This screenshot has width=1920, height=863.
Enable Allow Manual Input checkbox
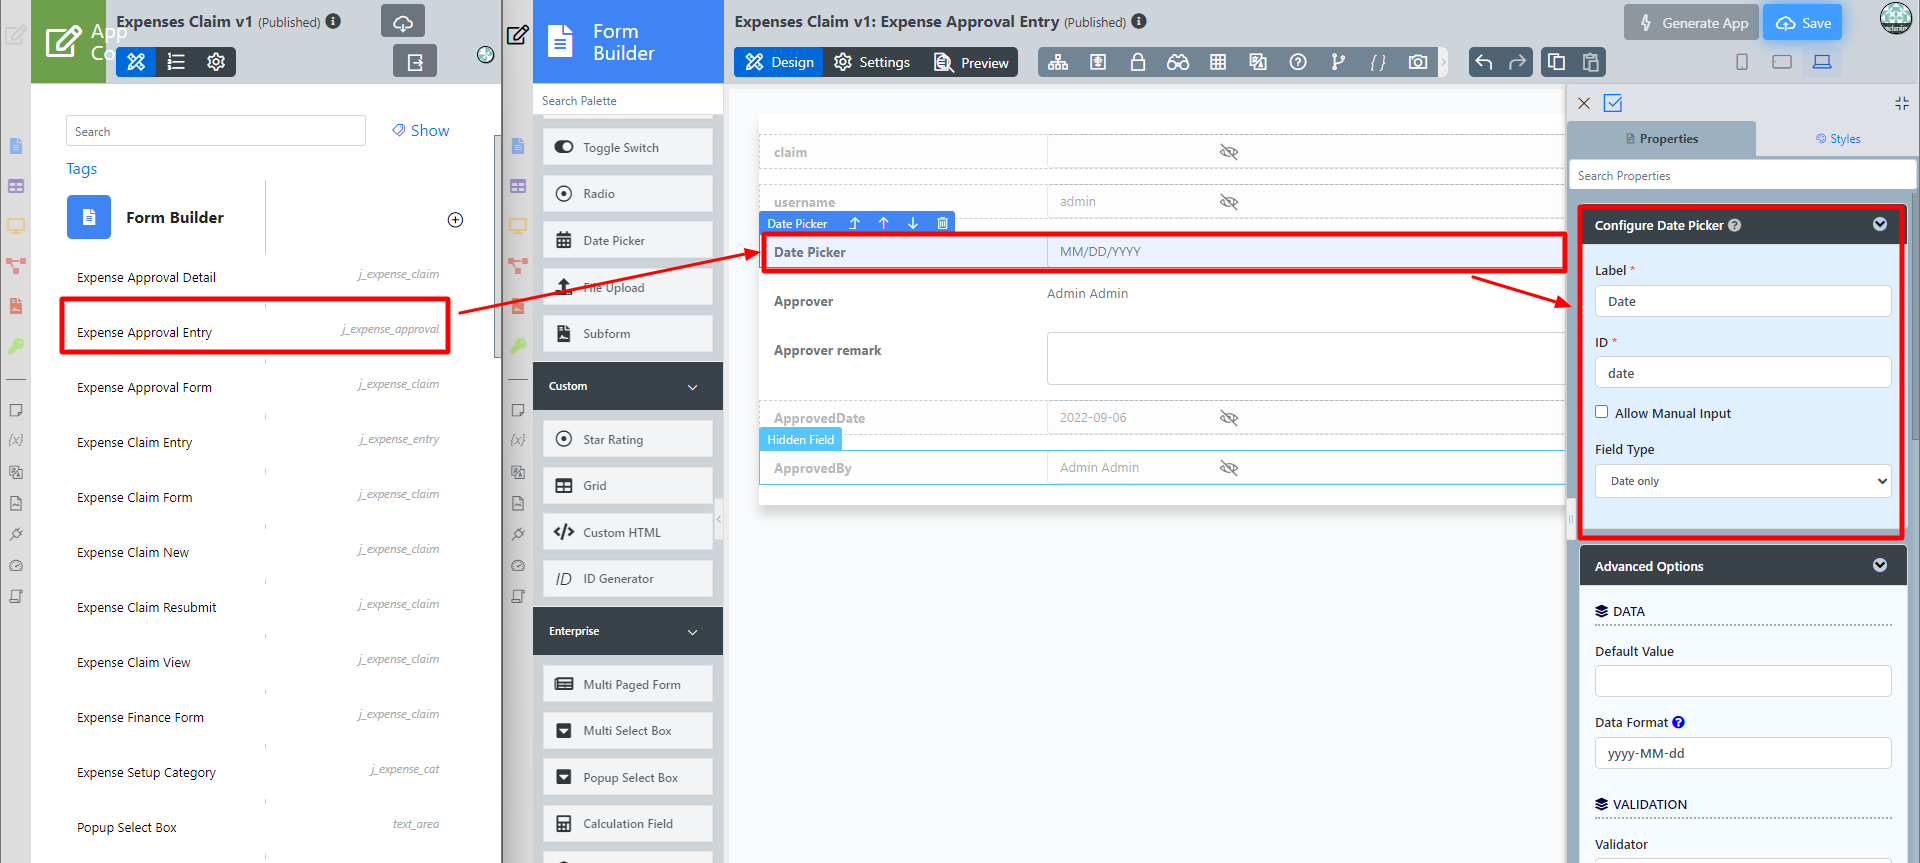click(x=1602, y=412)
